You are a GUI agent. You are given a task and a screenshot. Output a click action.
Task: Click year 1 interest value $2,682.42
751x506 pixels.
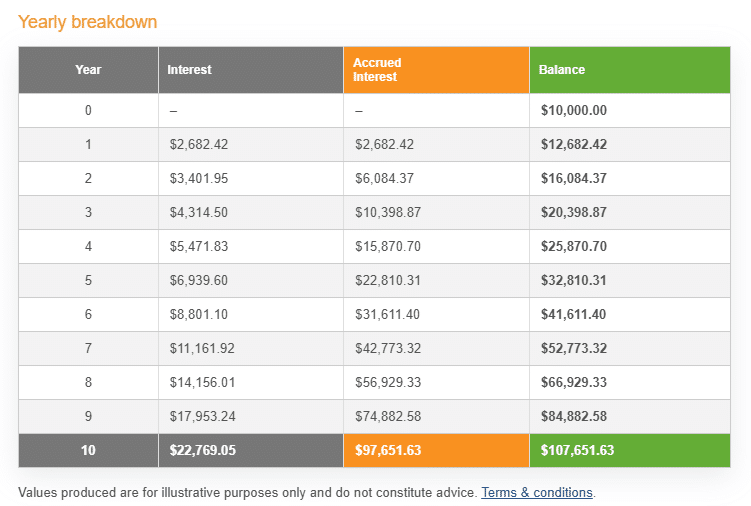[x=199, y=144]
